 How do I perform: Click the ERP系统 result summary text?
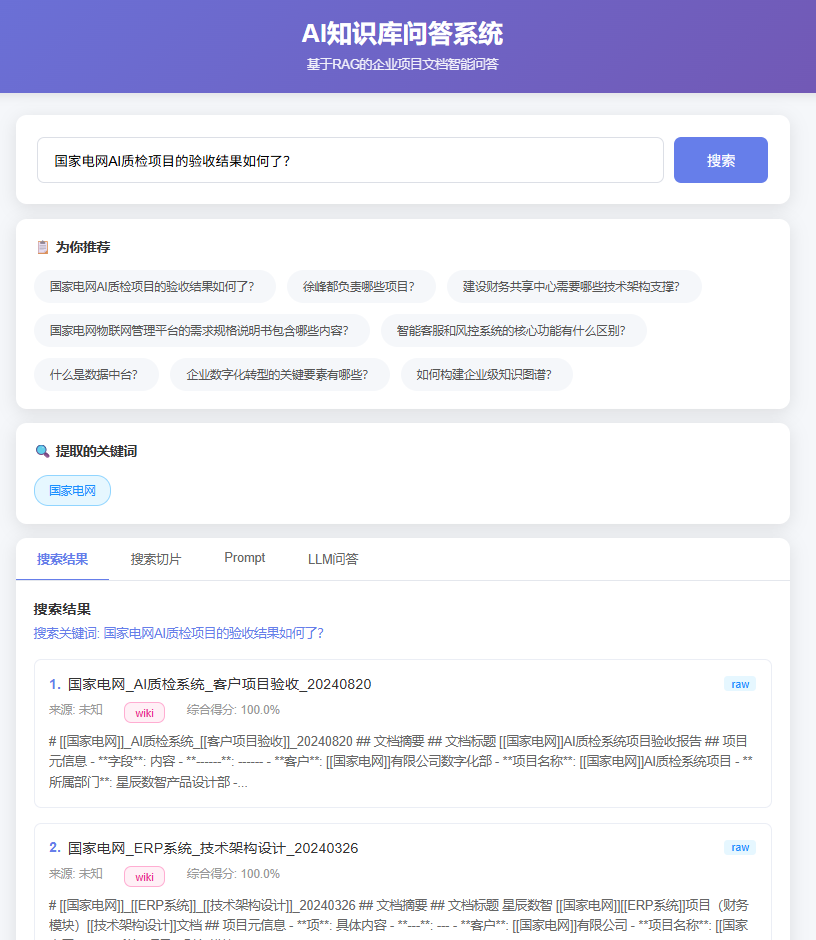(401, 918)
